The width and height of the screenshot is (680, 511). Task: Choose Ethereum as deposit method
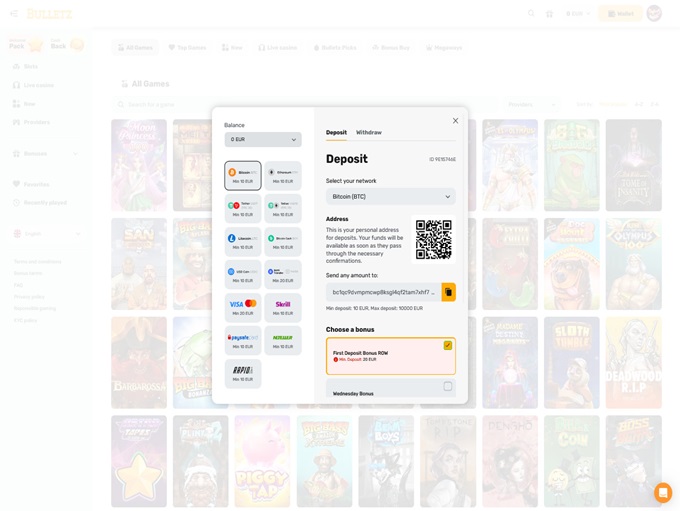pyautogui.click(x=283, y=175)
